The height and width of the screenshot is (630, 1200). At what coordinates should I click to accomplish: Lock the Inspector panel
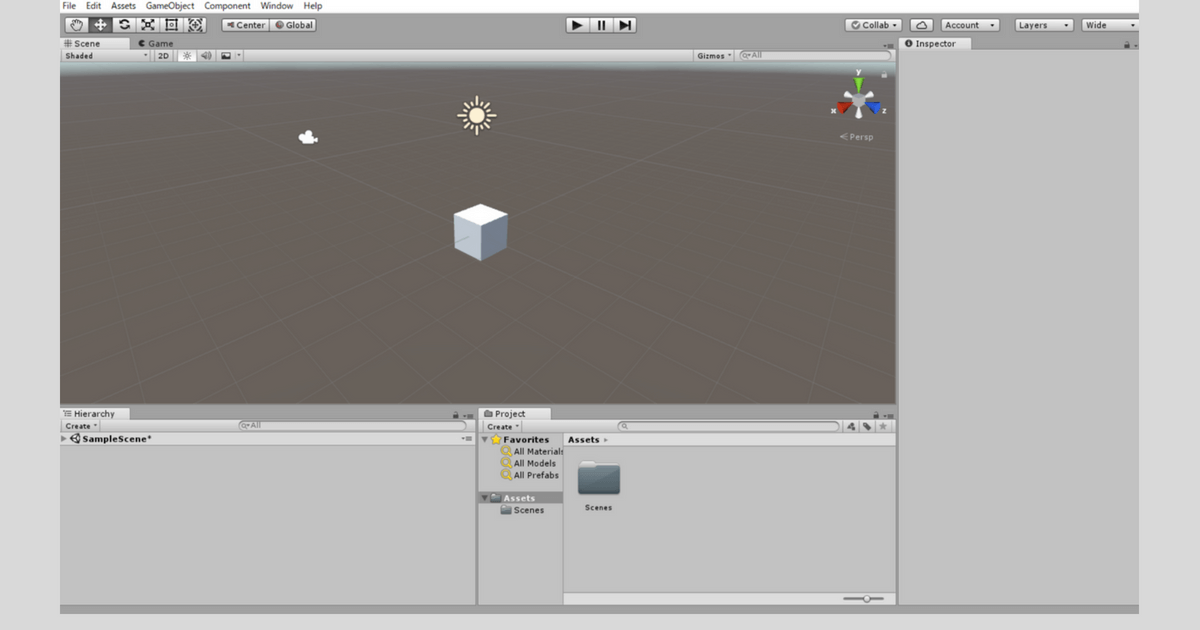pyautogui.click(x=1125, y=43)
